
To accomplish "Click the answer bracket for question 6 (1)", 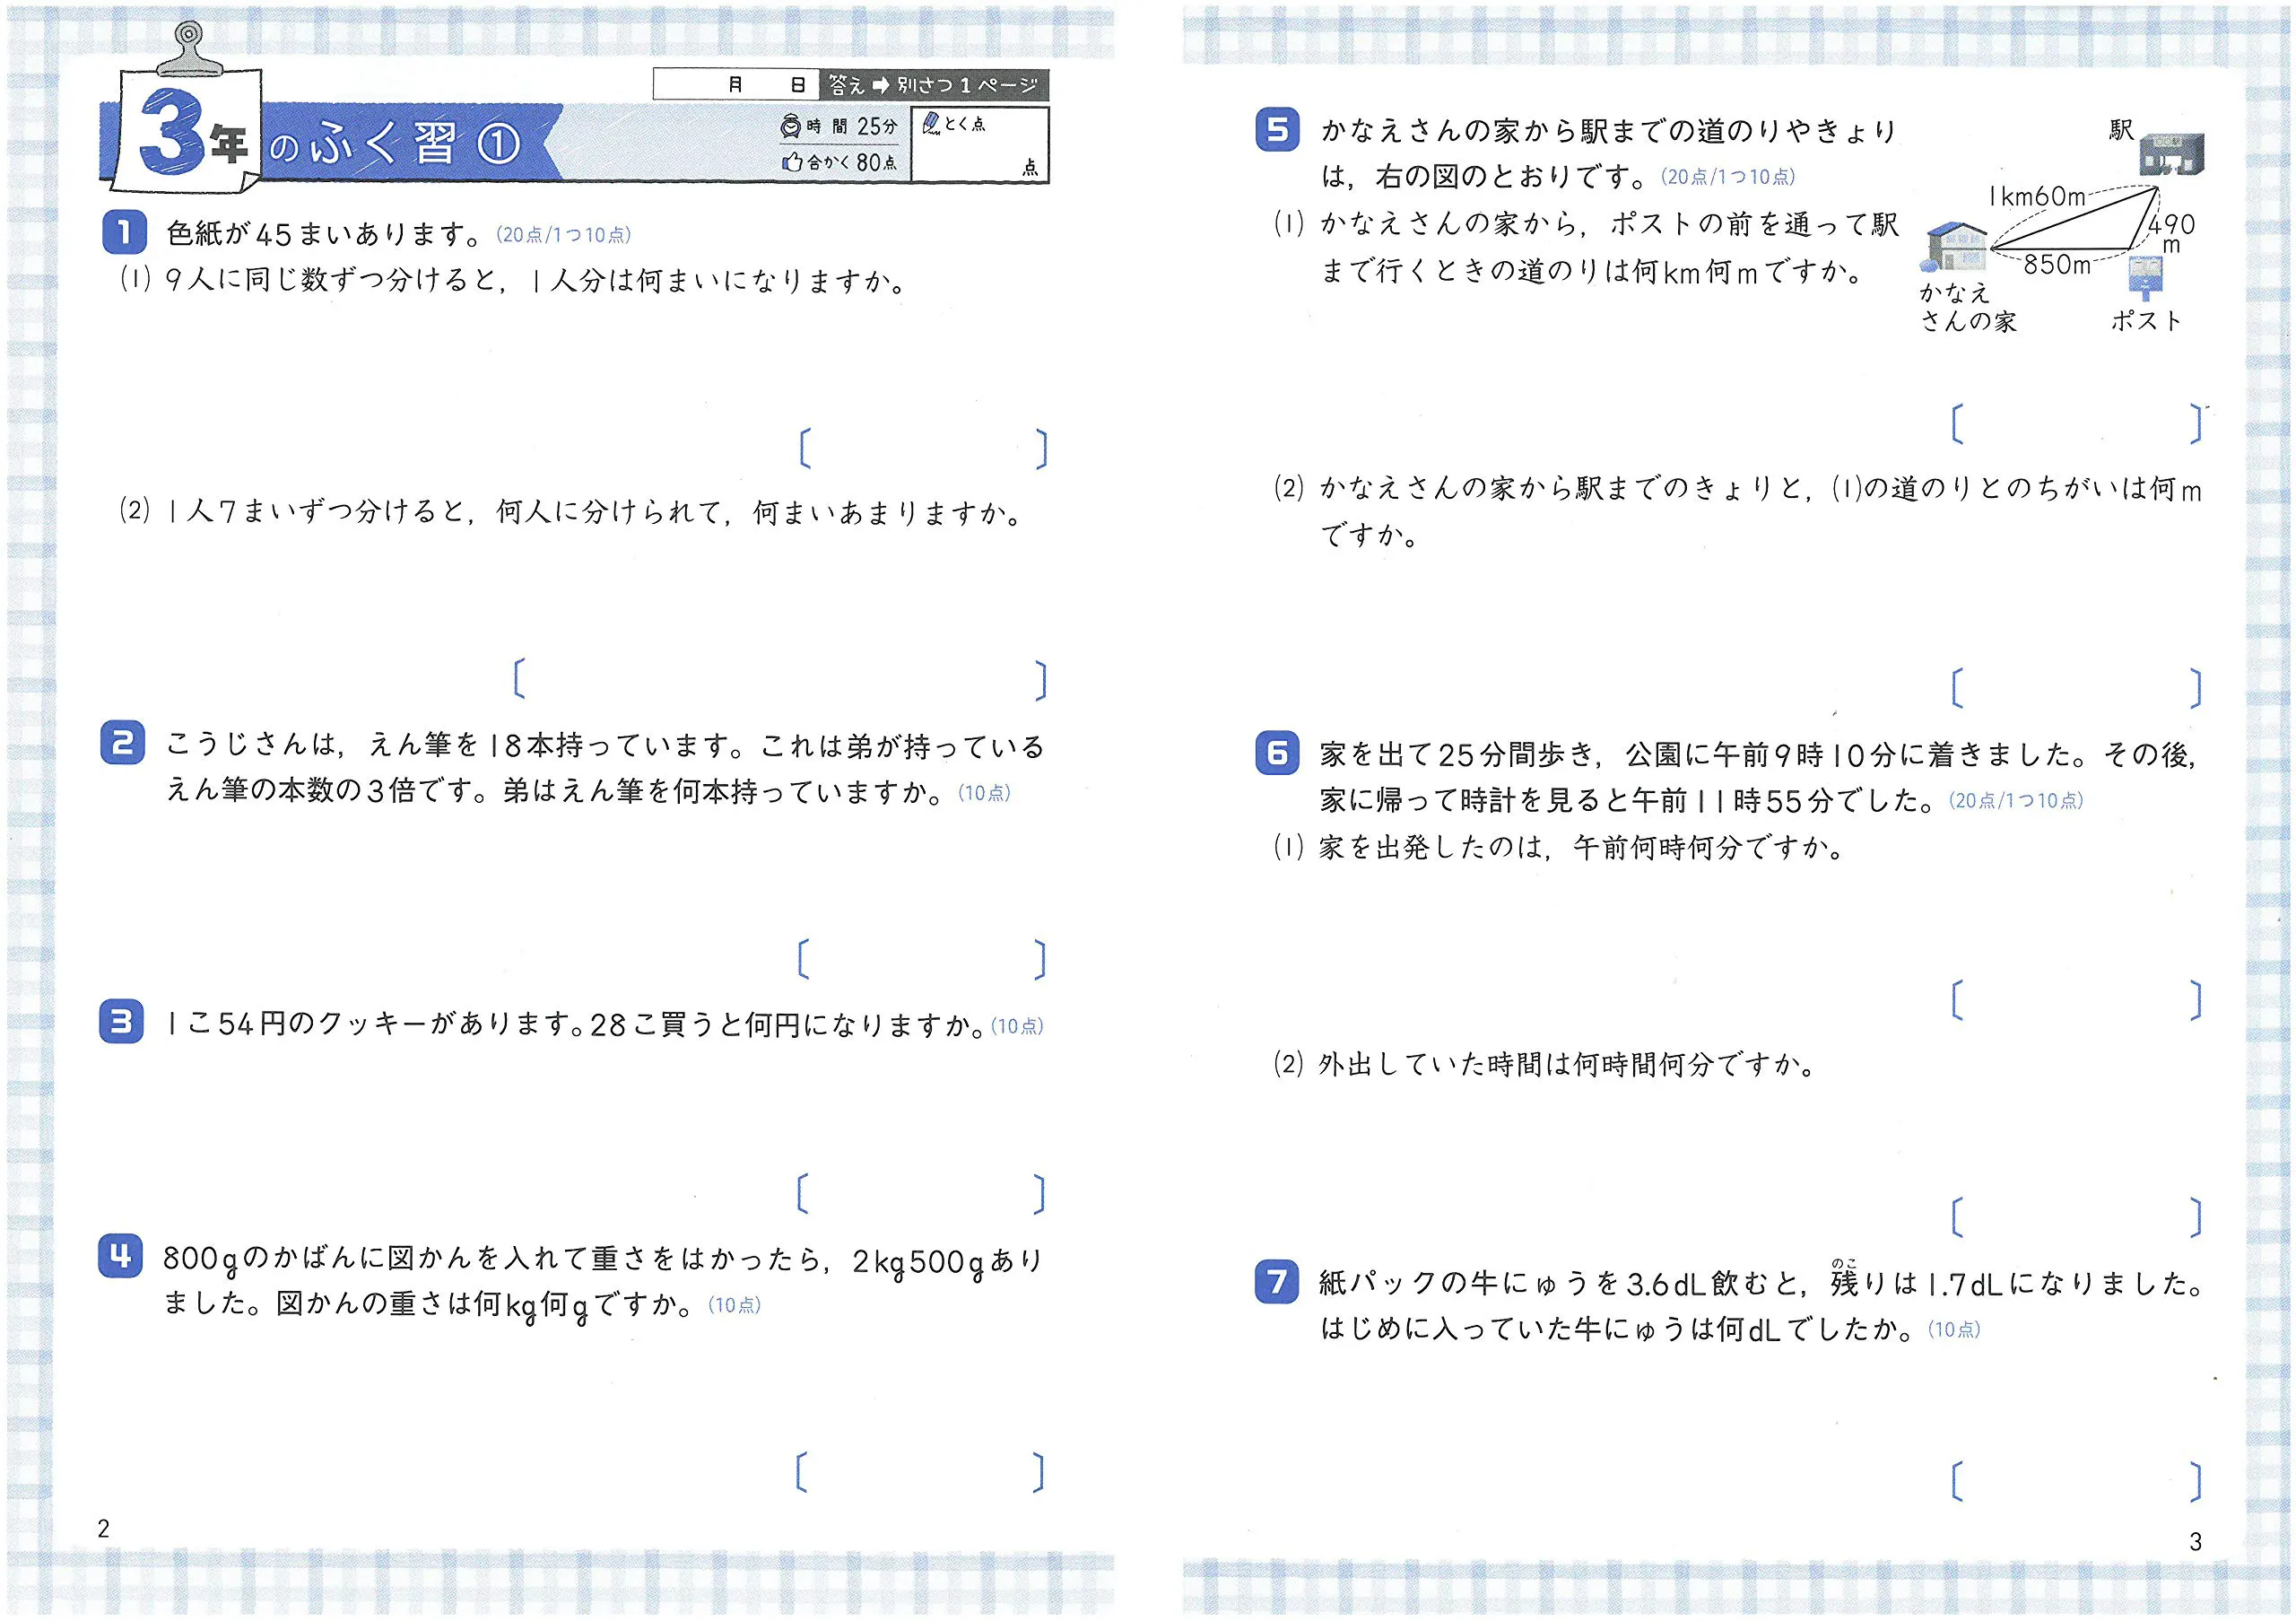I will (x=2077, y=1000).
